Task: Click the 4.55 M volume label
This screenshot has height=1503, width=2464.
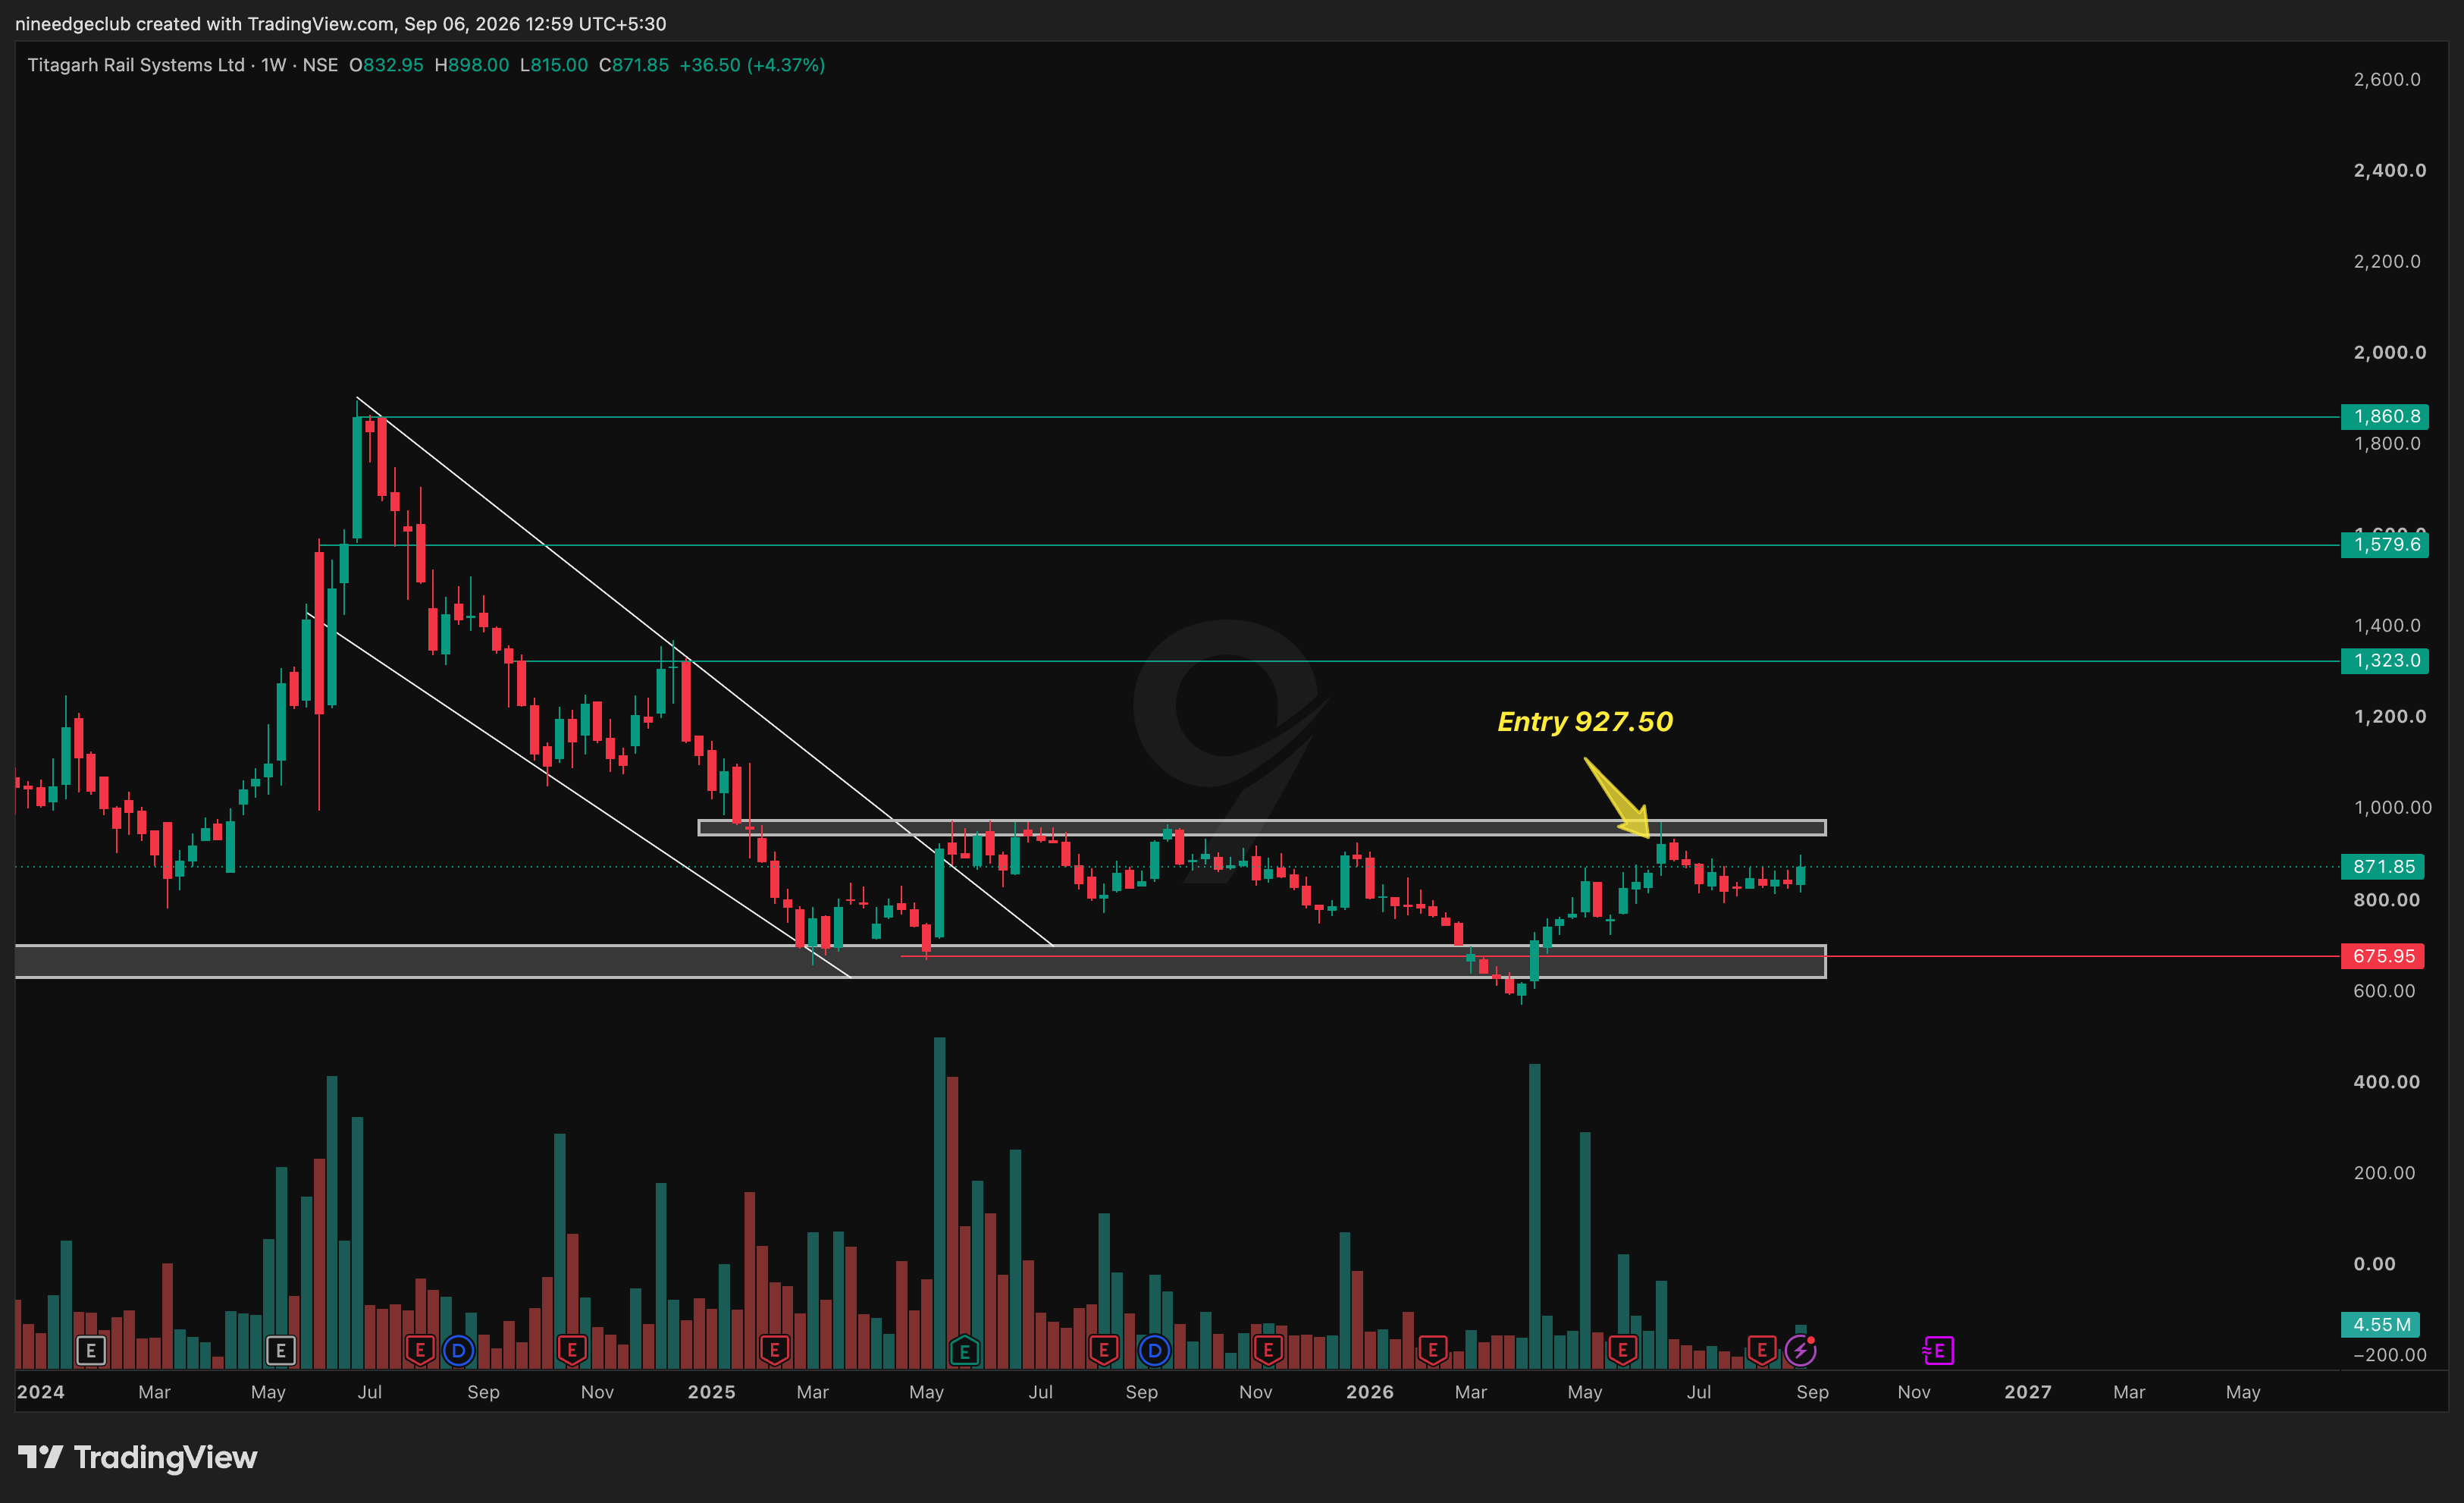Action: pos(2380,1325)
